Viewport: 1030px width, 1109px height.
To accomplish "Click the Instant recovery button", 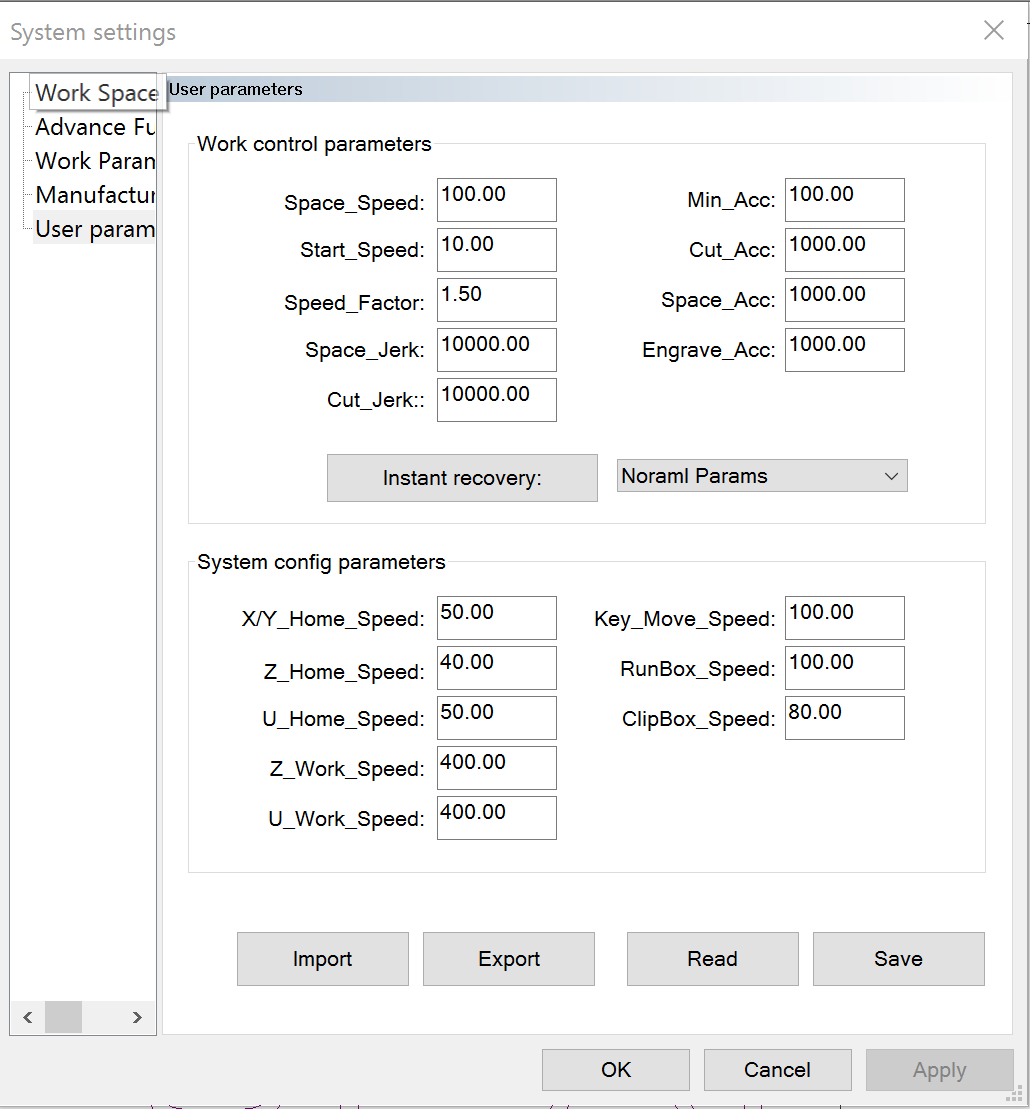I will pos(462,478).
